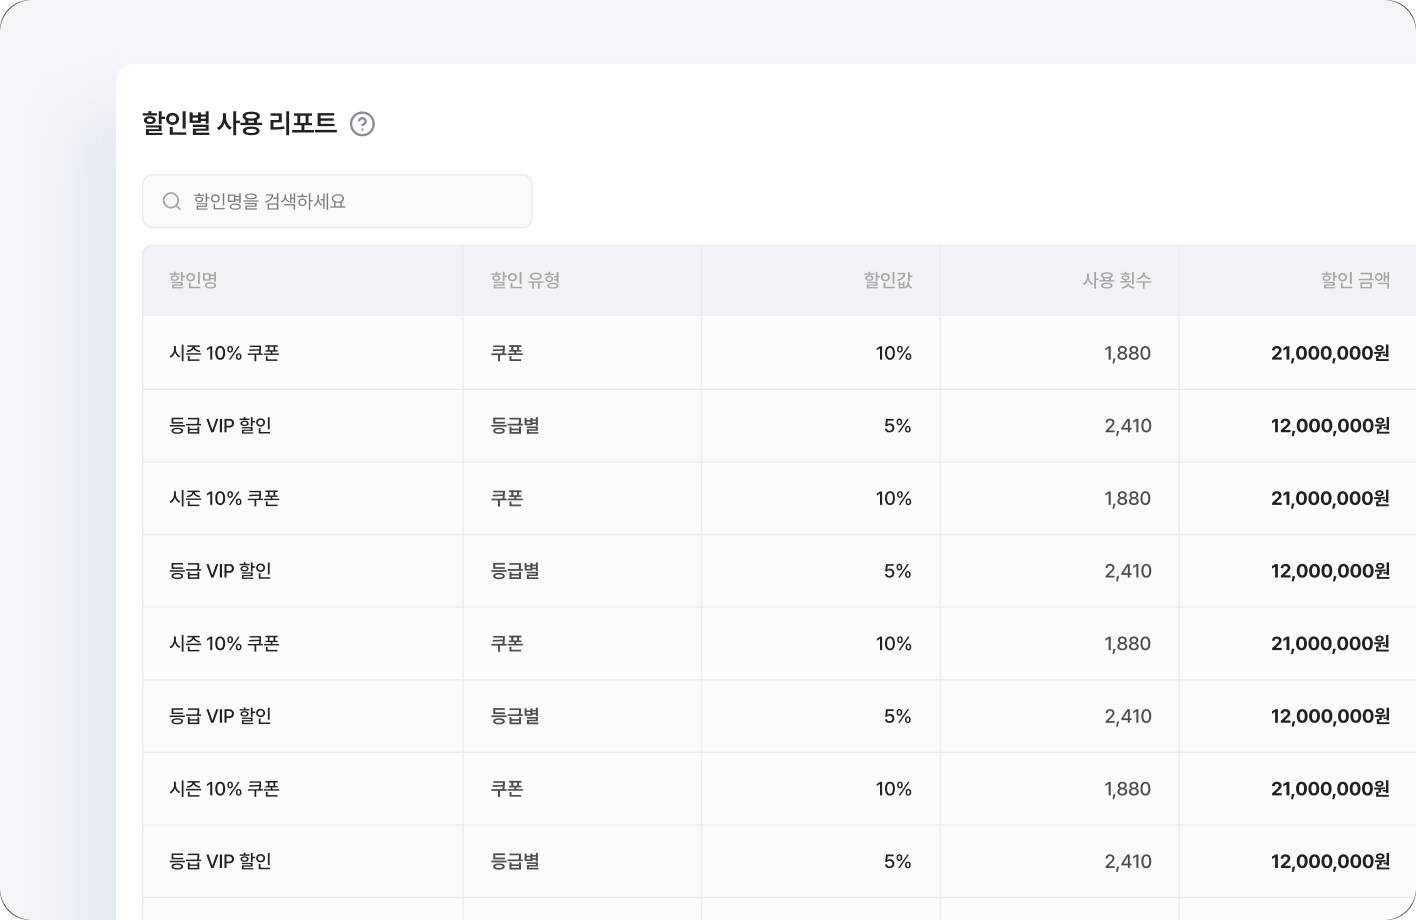Click the magnifier icon in the search box

(172, 201)
